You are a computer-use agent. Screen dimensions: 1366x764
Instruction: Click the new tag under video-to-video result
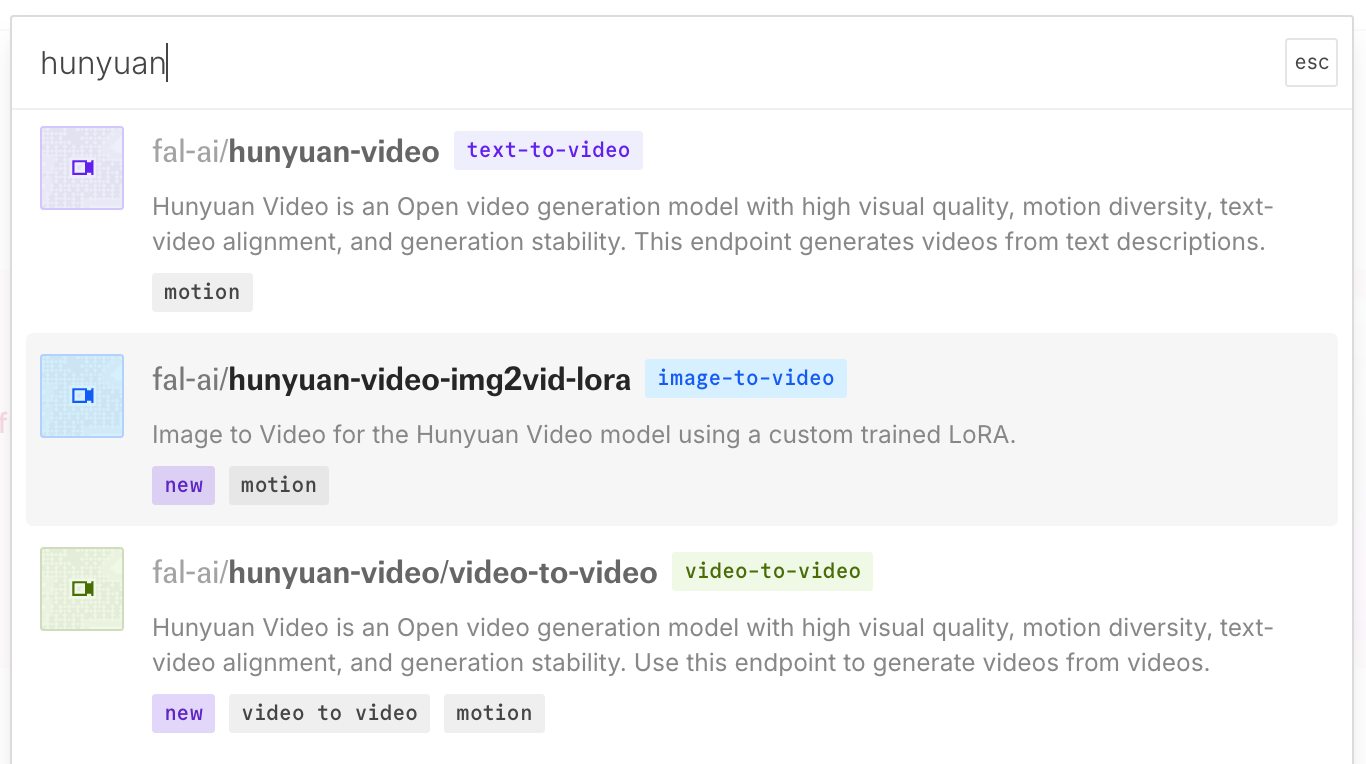pyautogui.click(x=184, y=713)
